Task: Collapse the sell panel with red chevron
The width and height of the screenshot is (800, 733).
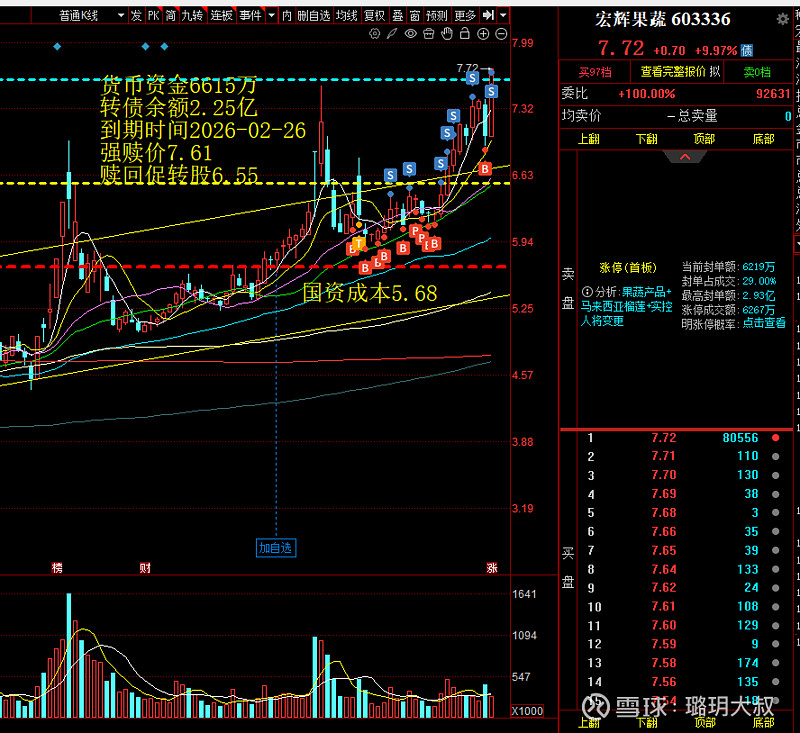Action: point(685,157)
